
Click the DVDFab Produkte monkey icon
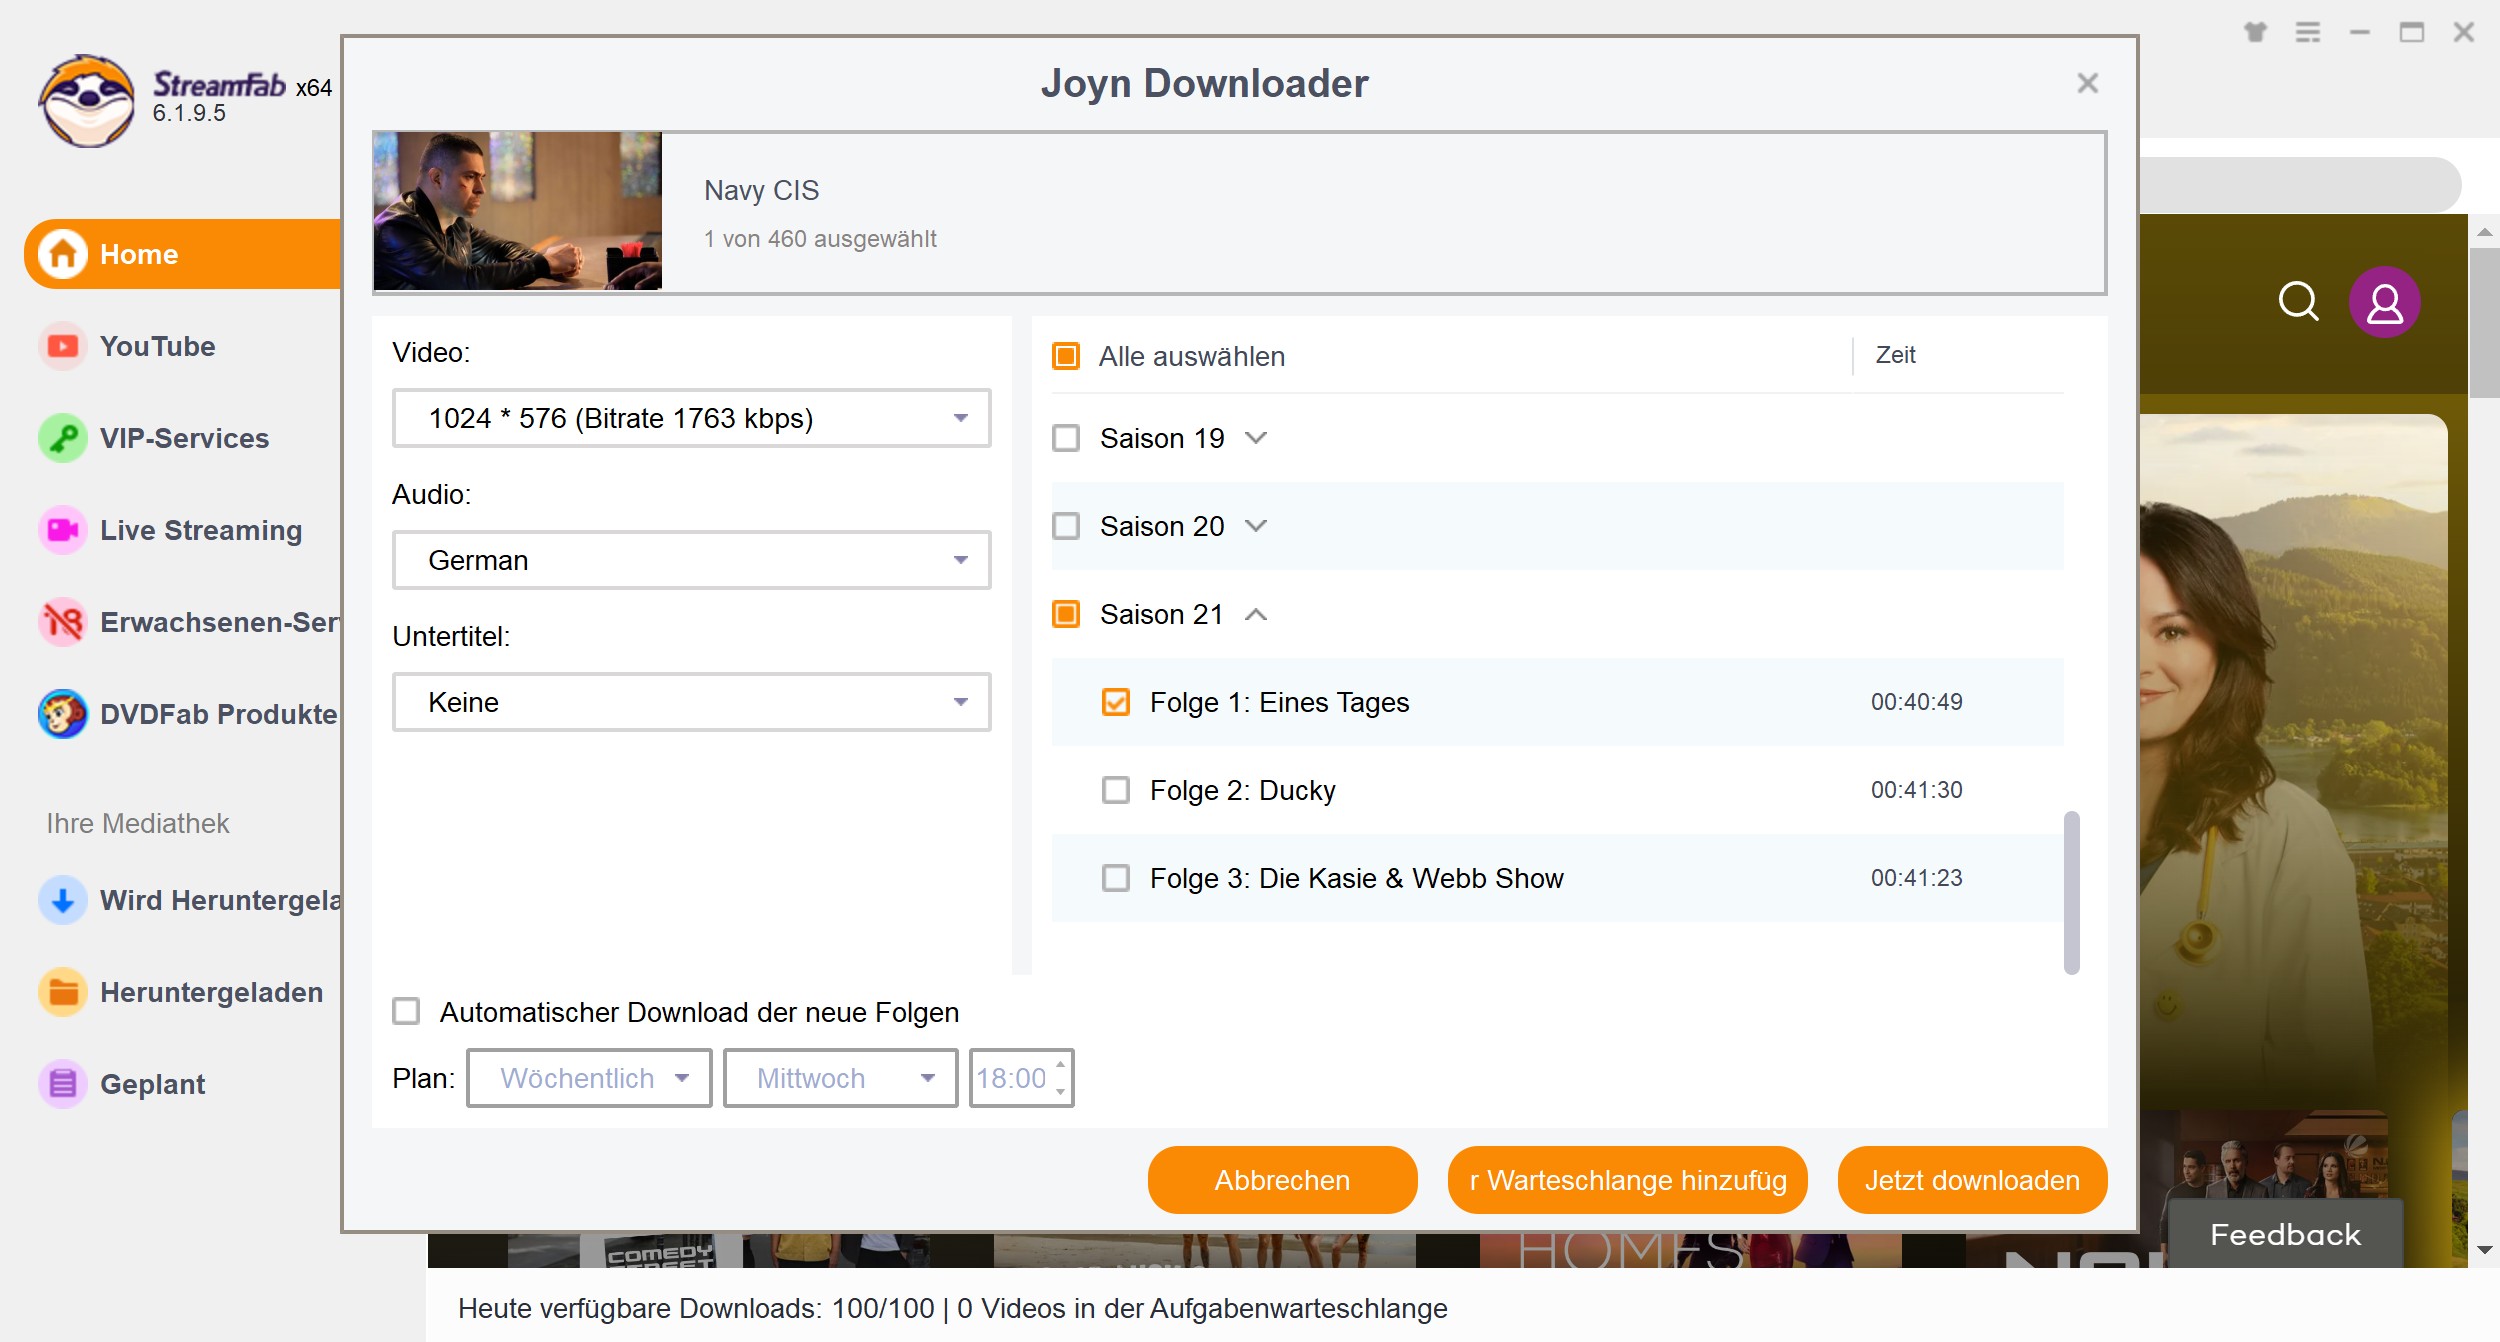click(x=63, y=714)
